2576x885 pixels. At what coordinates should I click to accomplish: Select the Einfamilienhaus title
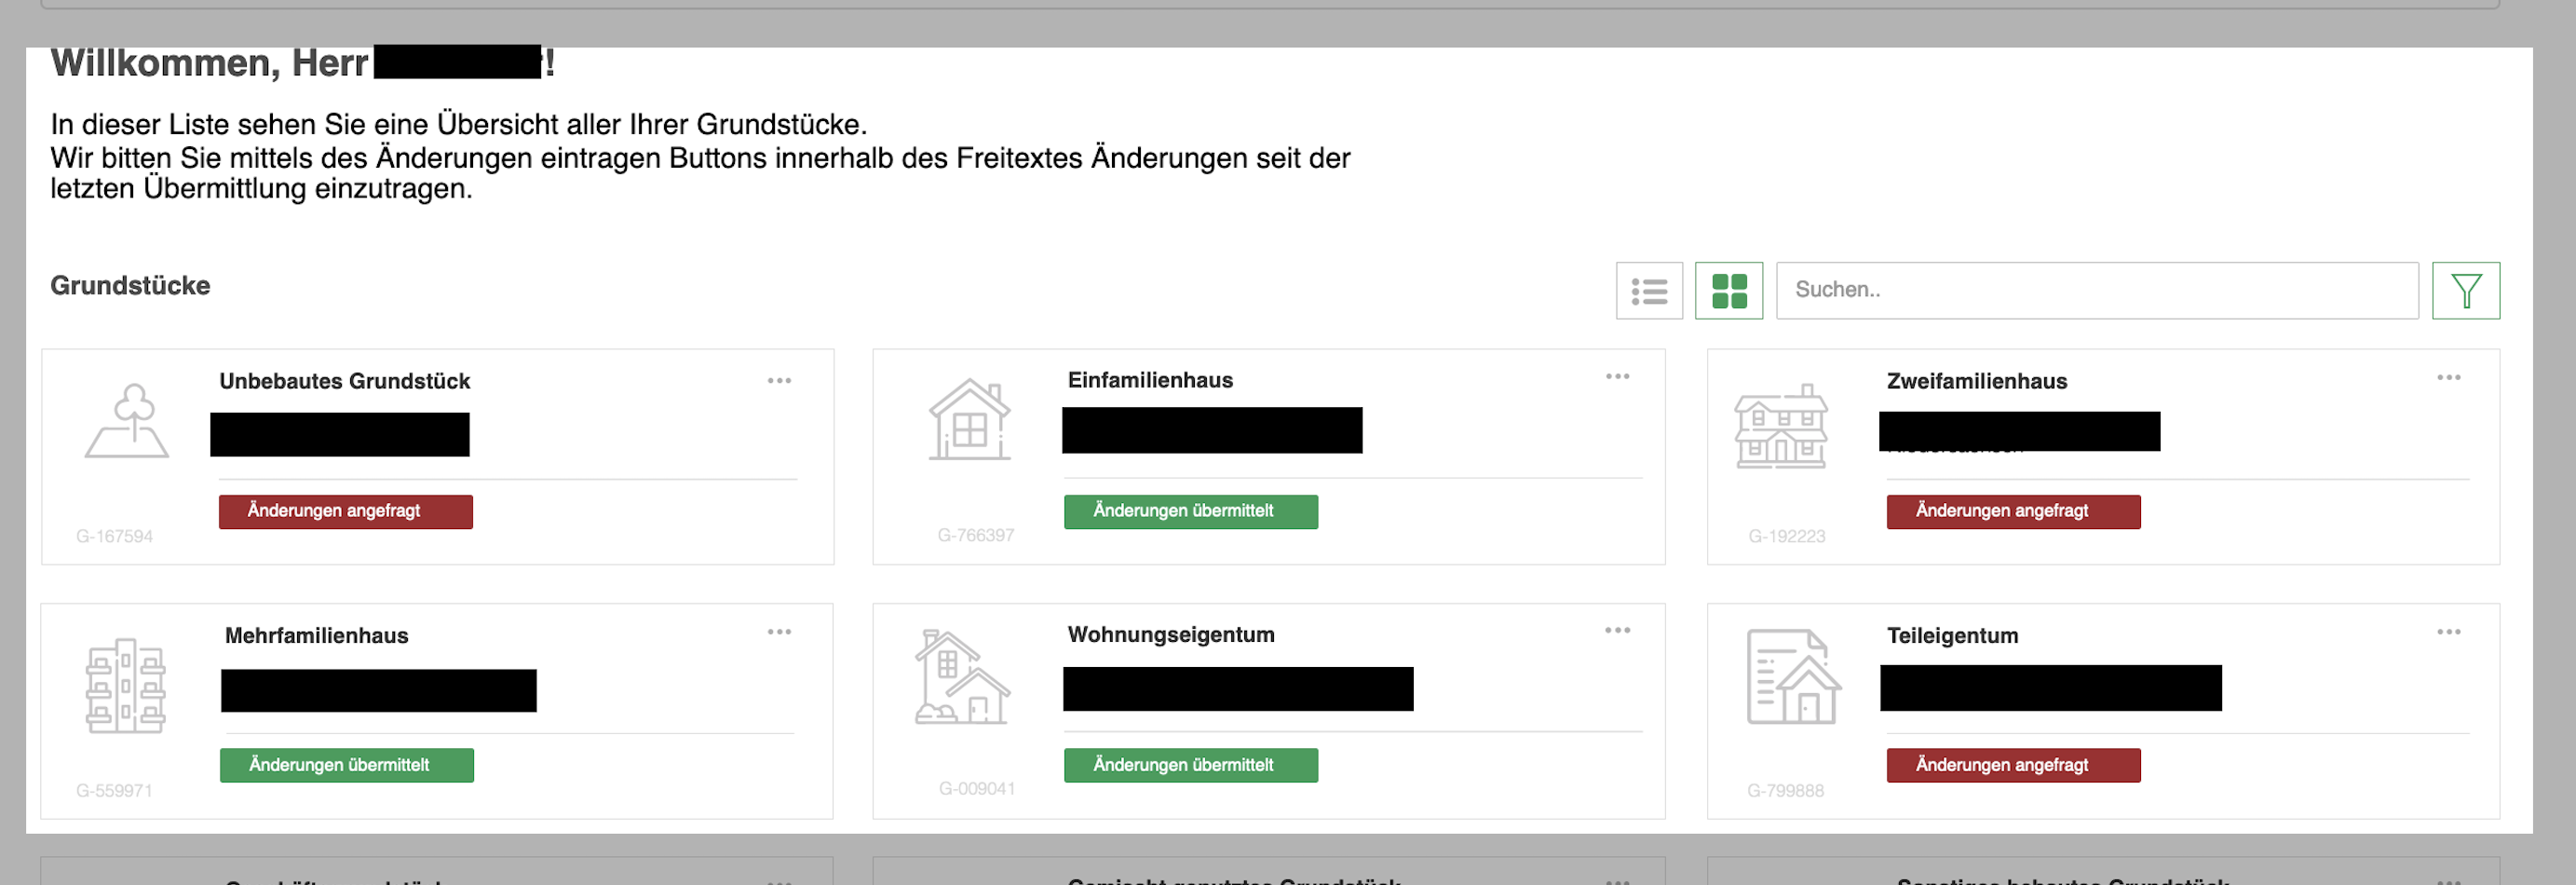(x=1150, y=381)
